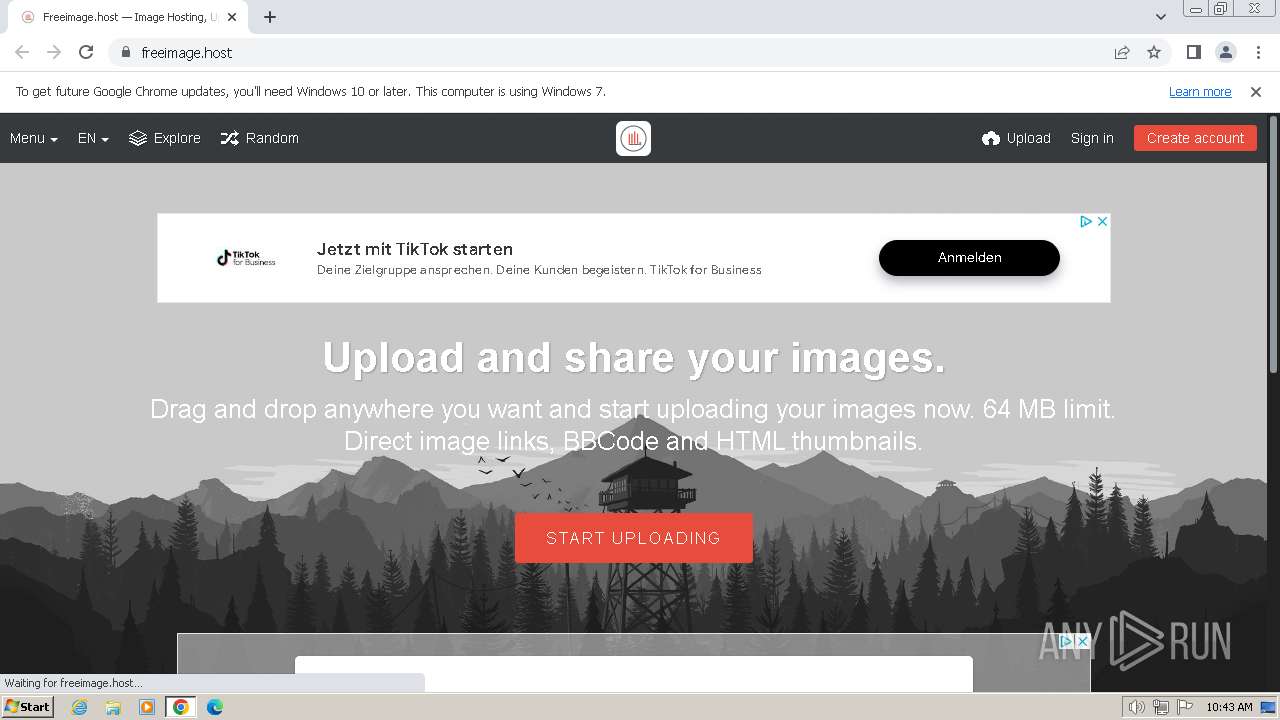Expand the EN language dropdown

click(x=93, y=138)
